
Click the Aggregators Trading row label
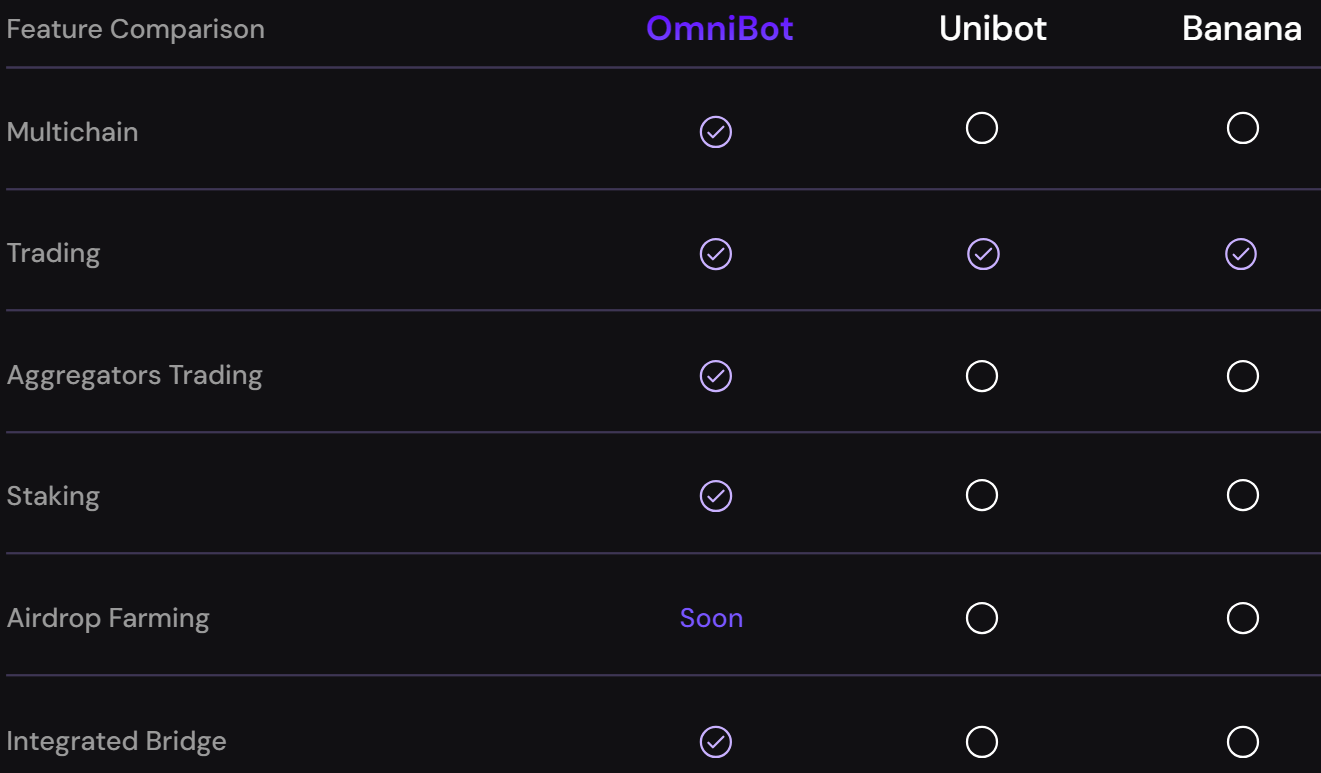click(135, 376)
